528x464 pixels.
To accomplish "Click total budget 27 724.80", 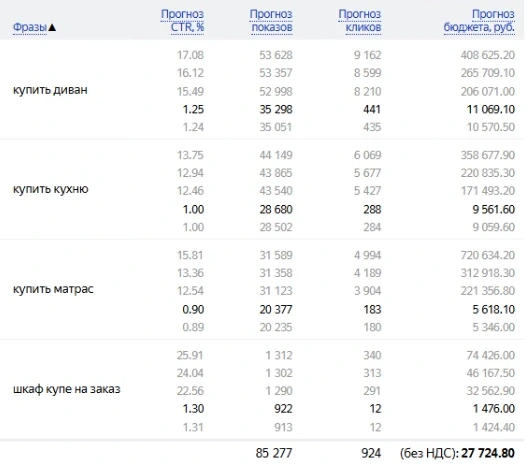I will pos(488,453).
